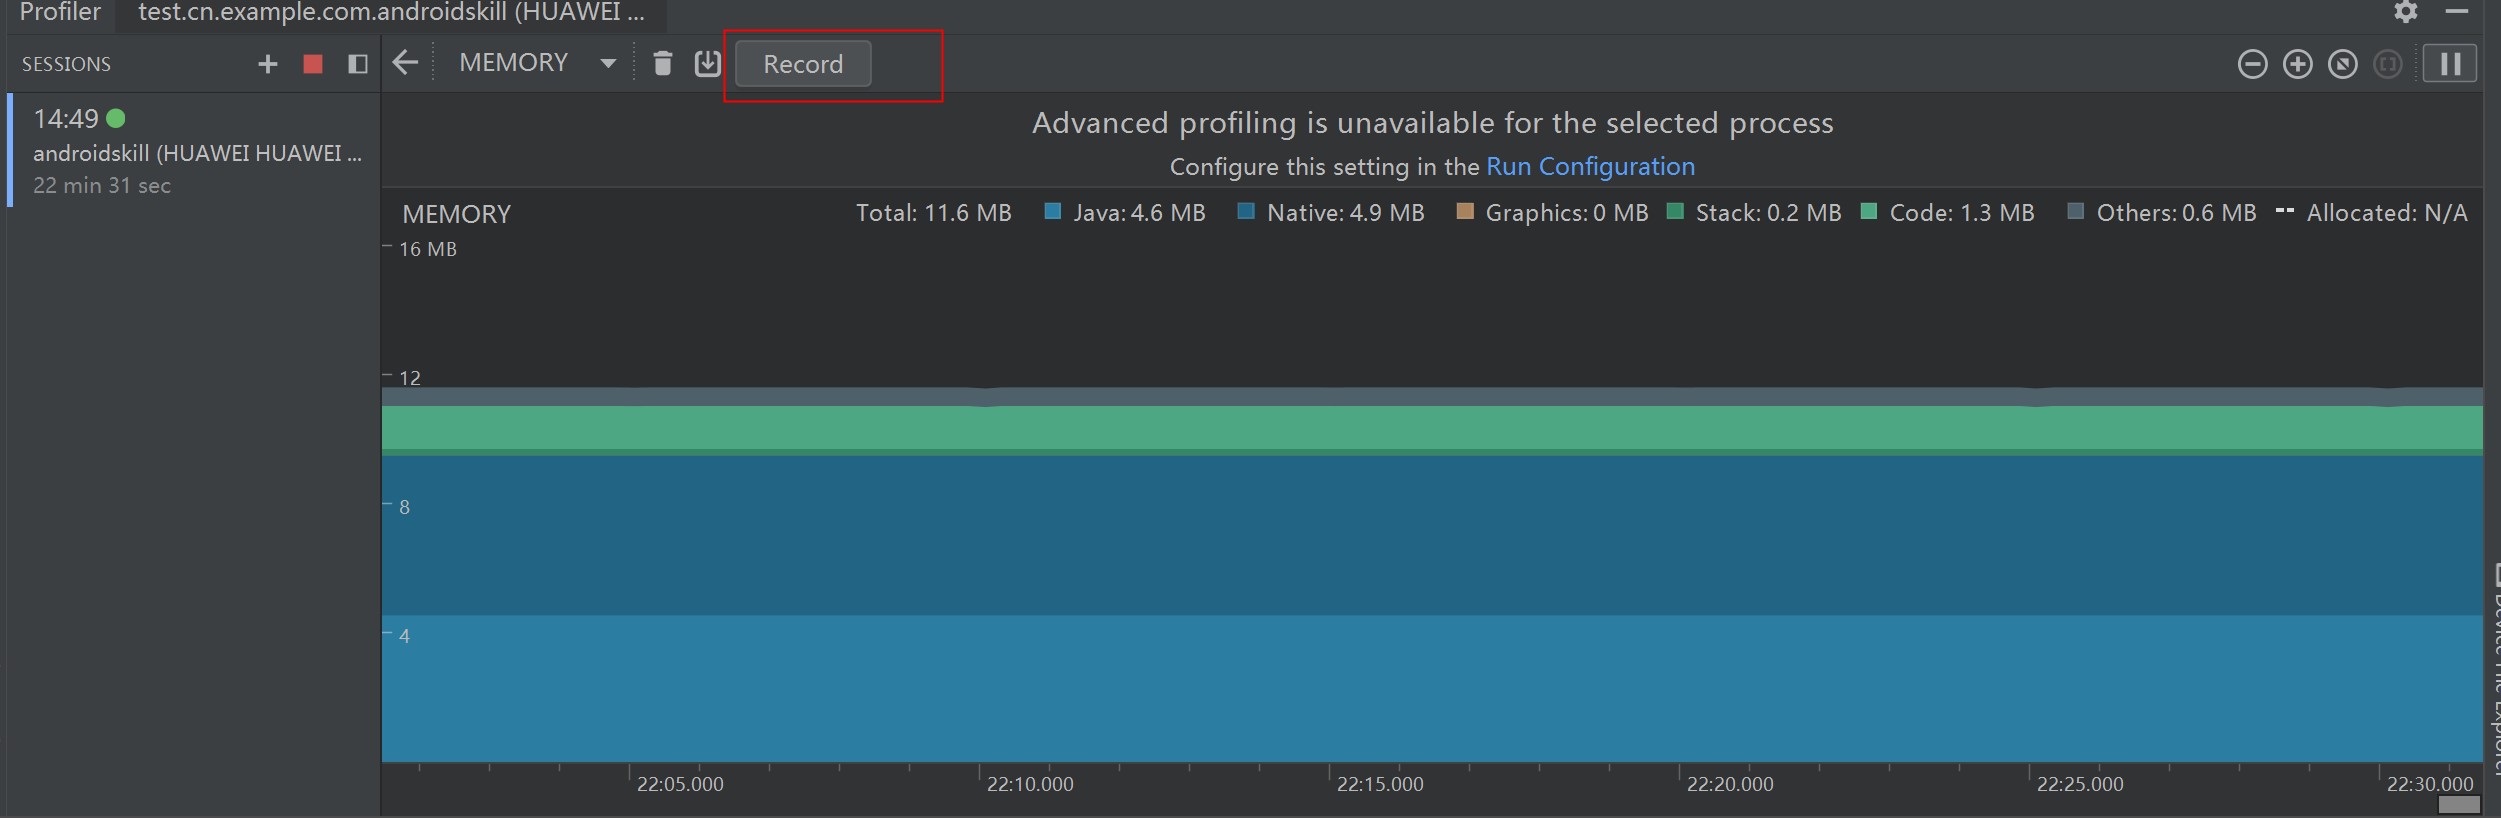Click the Record button
The height and width of the screenshot is (818, 2501).
point(803,64)
